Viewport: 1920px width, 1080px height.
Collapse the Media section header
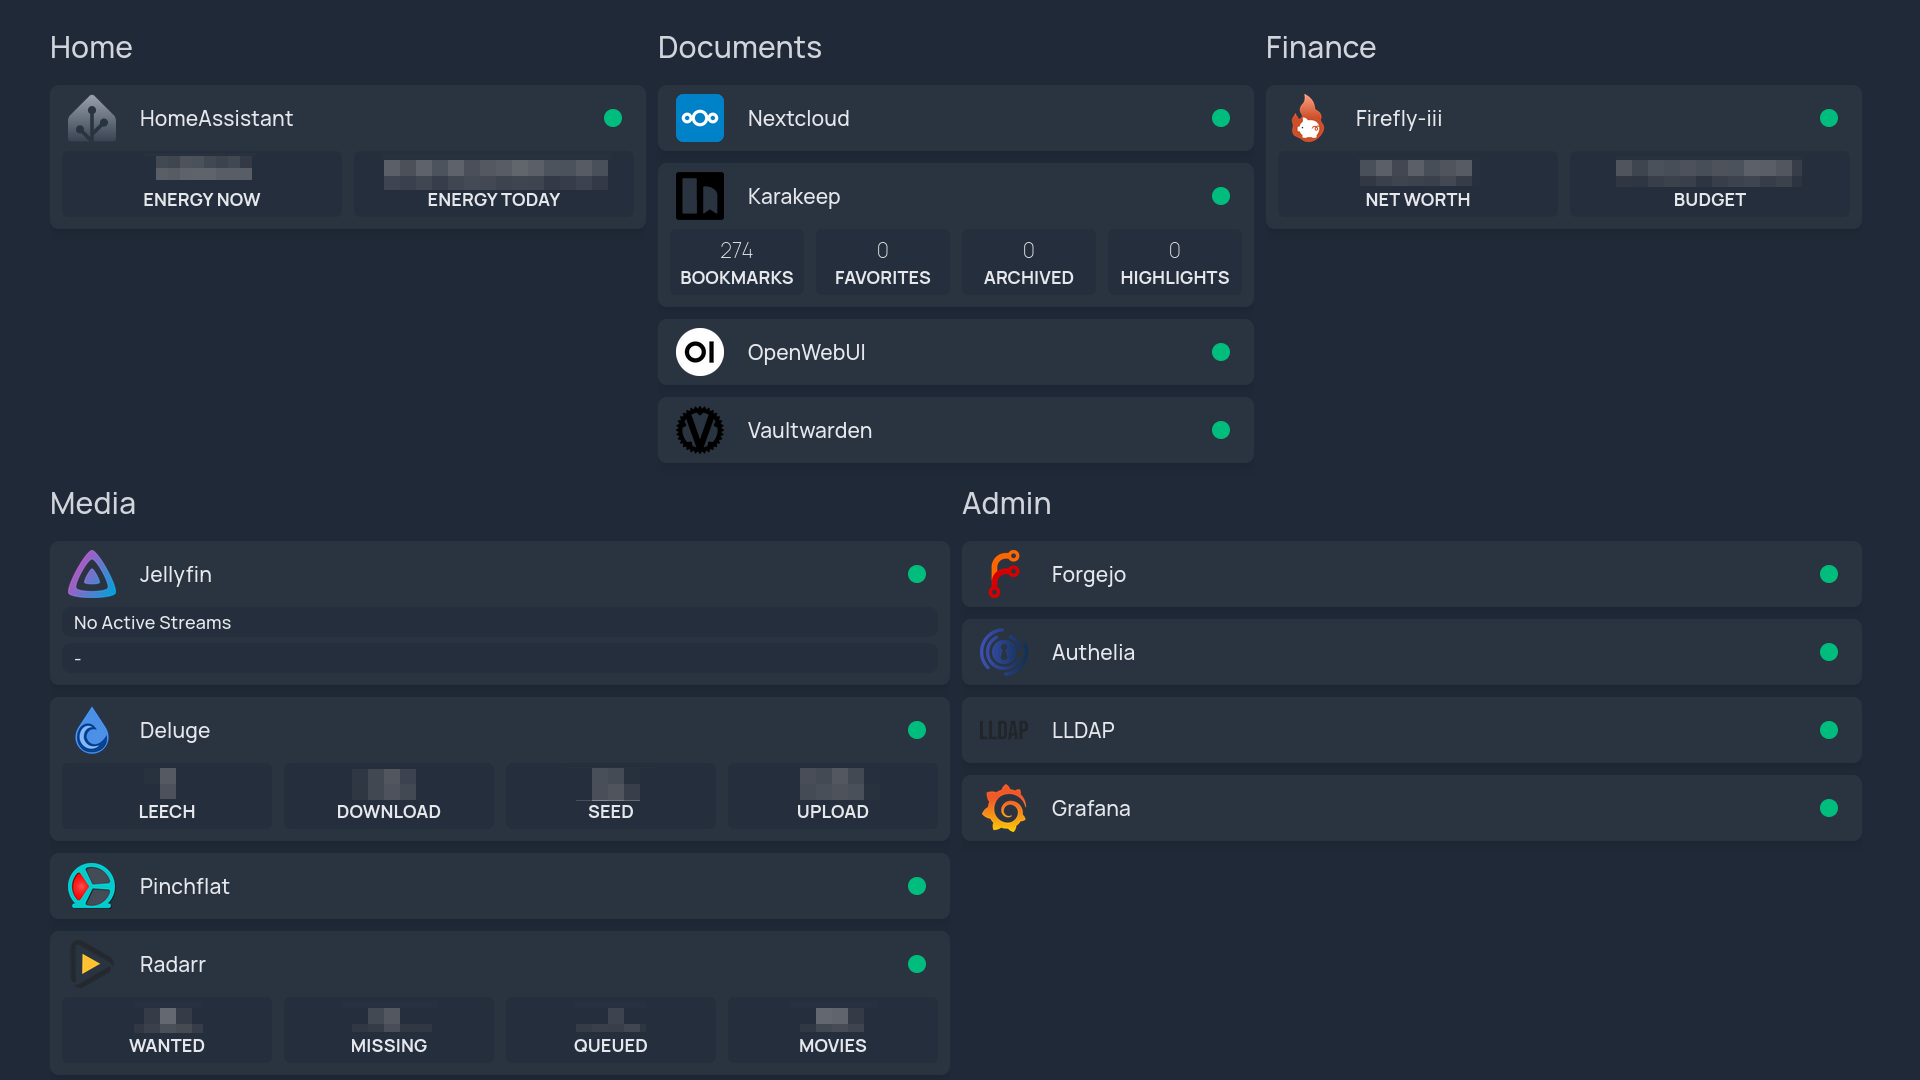[93, 503]
